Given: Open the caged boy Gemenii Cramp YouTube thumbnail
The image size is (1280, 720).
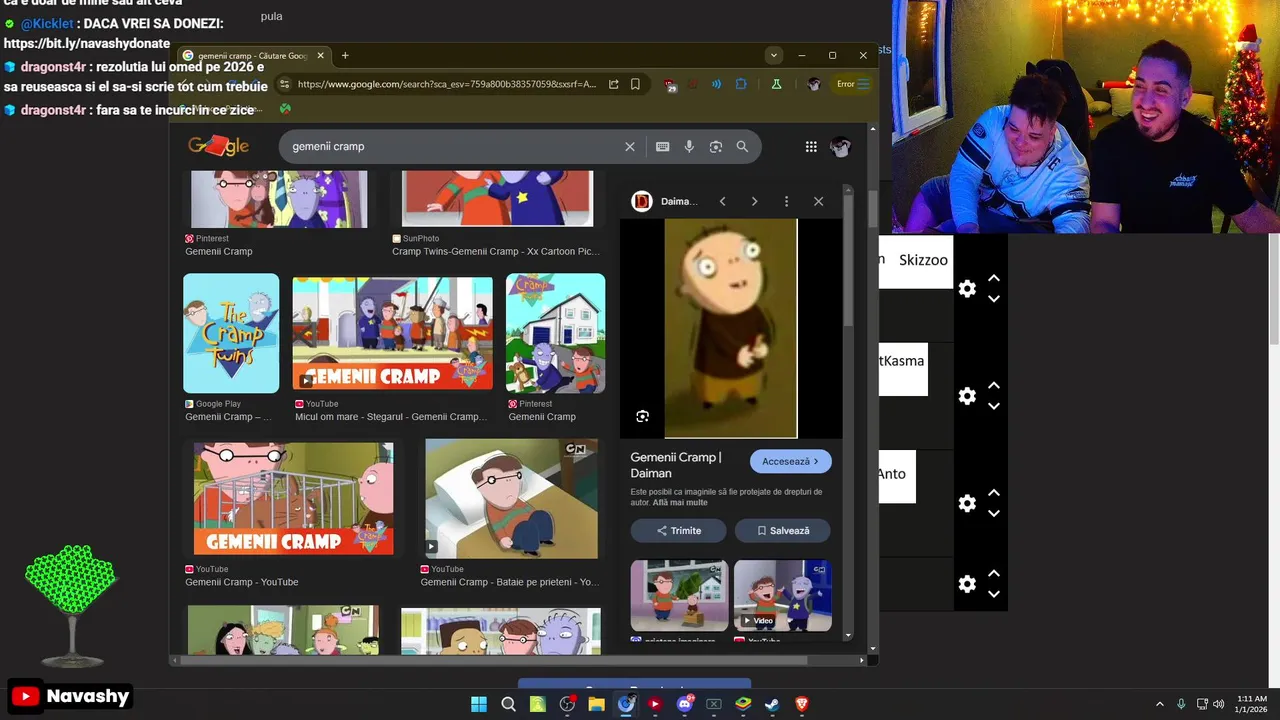Looking at the screenshot, I should pyautogui.click(x=293, y=498).
